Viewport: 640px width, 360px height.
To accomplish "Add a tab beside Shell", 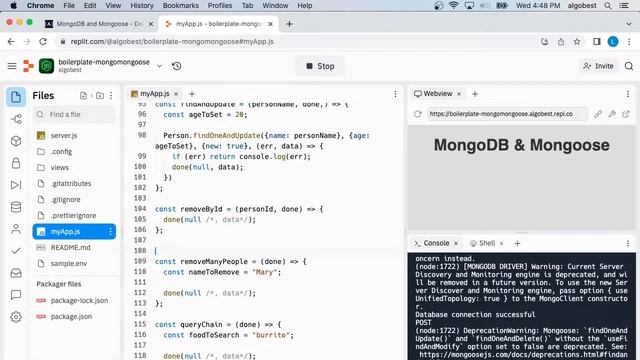I will point(517,243).
